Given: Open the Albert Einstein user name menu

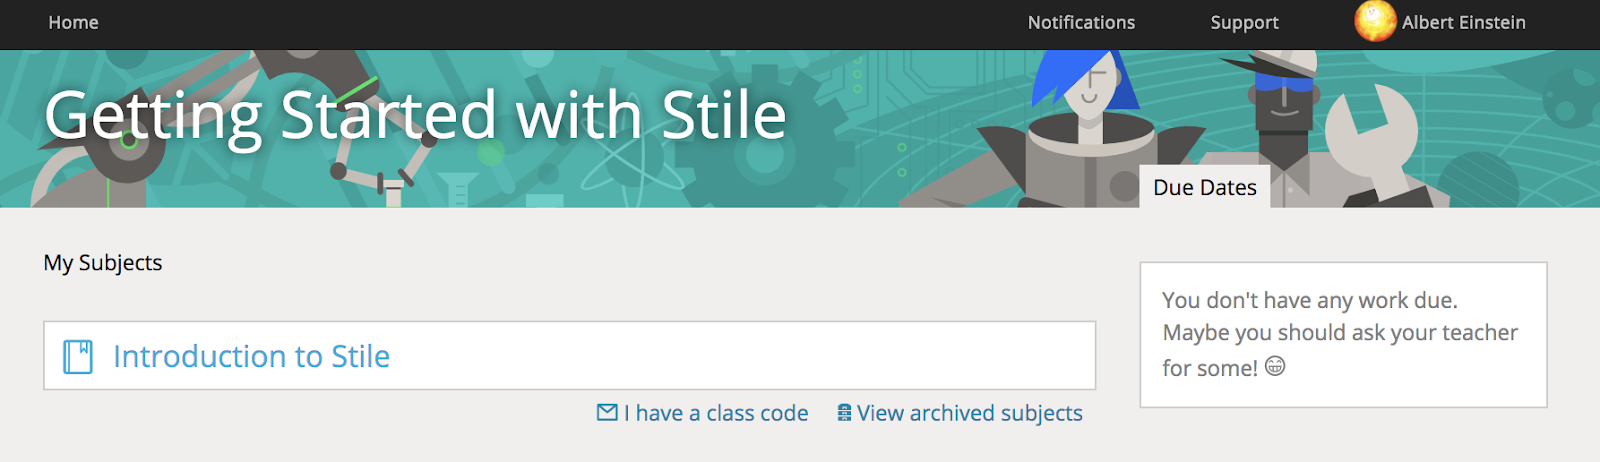Looking at the screenshot, I should click(x=1463, y=22).
